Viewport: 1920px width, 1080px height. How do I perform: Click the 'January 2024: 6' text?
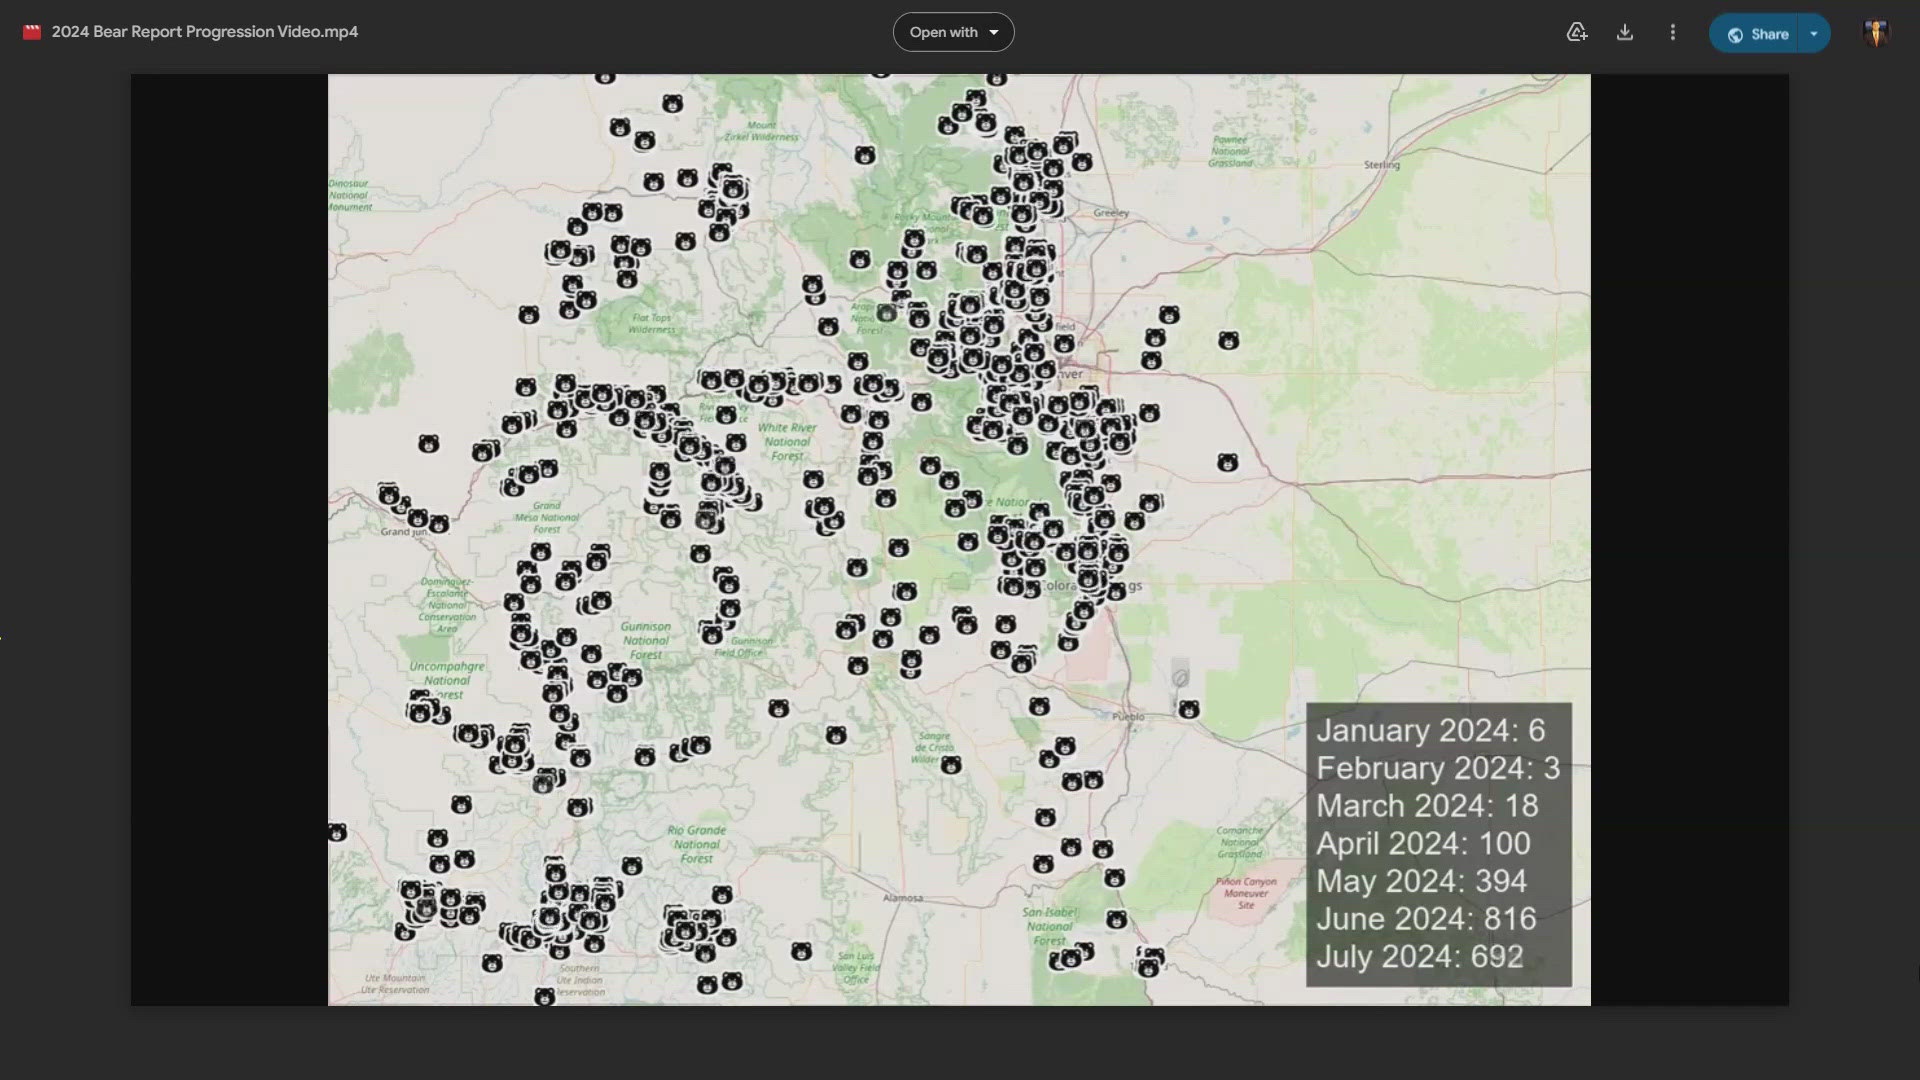1431,730
